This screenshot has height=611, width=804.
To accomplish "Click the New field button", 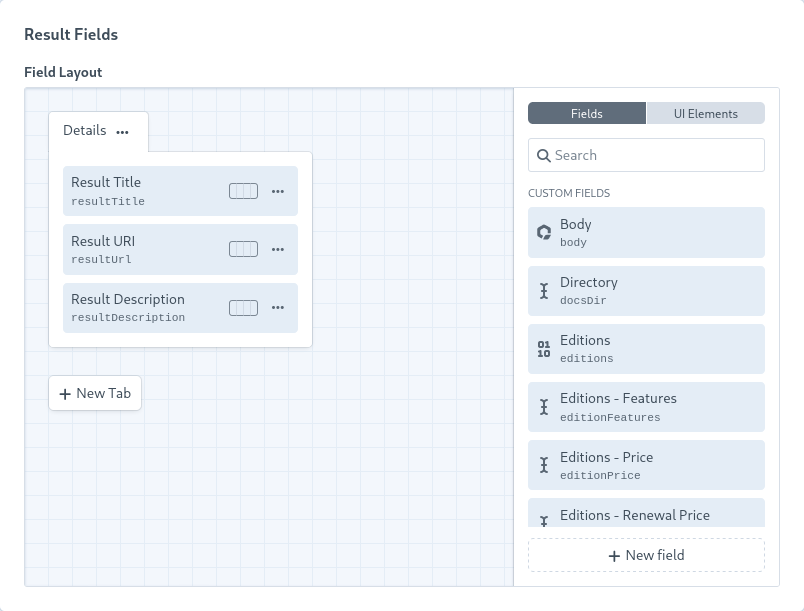I will pyautogui.click(x=646, y=555).
